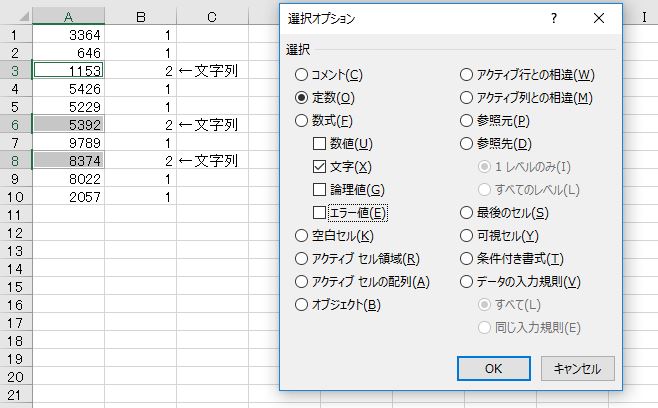Open the dialog help question mark

point(554,18)
